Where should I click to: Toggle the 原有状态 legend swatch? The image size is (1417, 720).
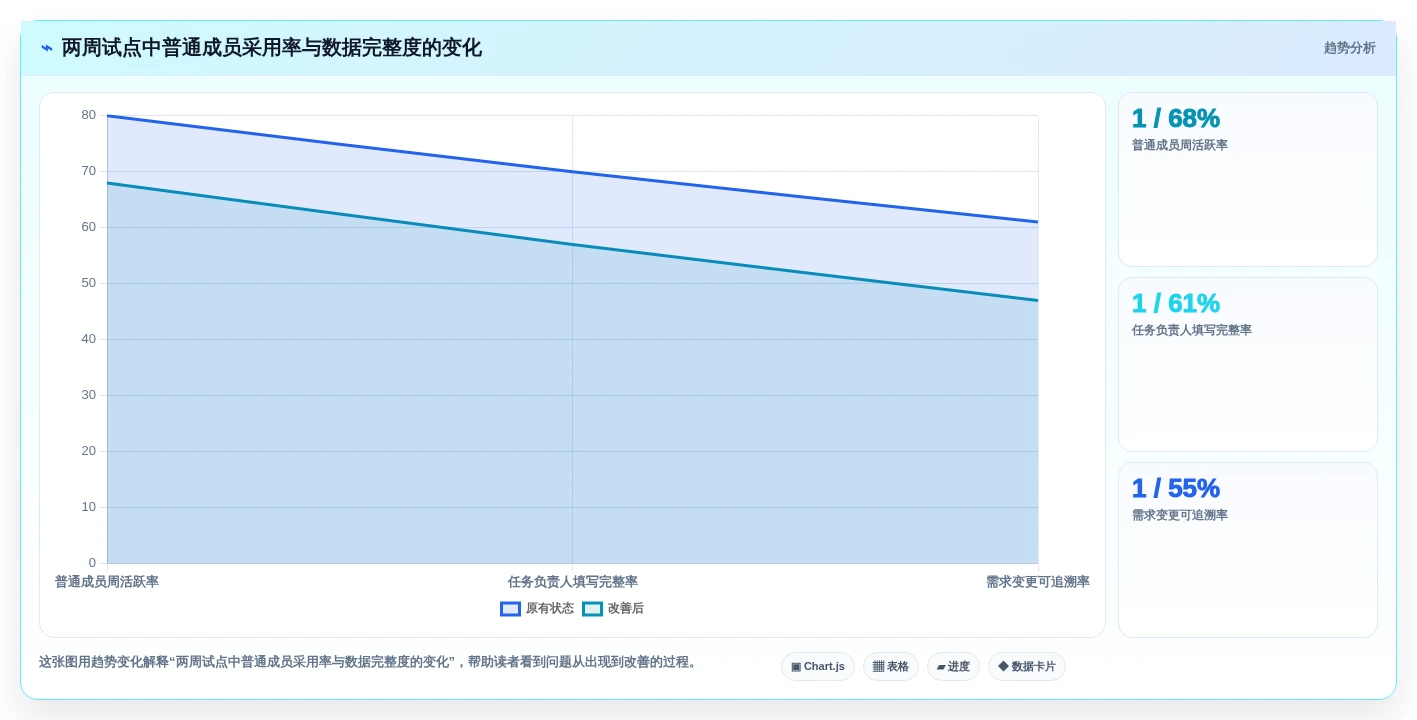510,609
